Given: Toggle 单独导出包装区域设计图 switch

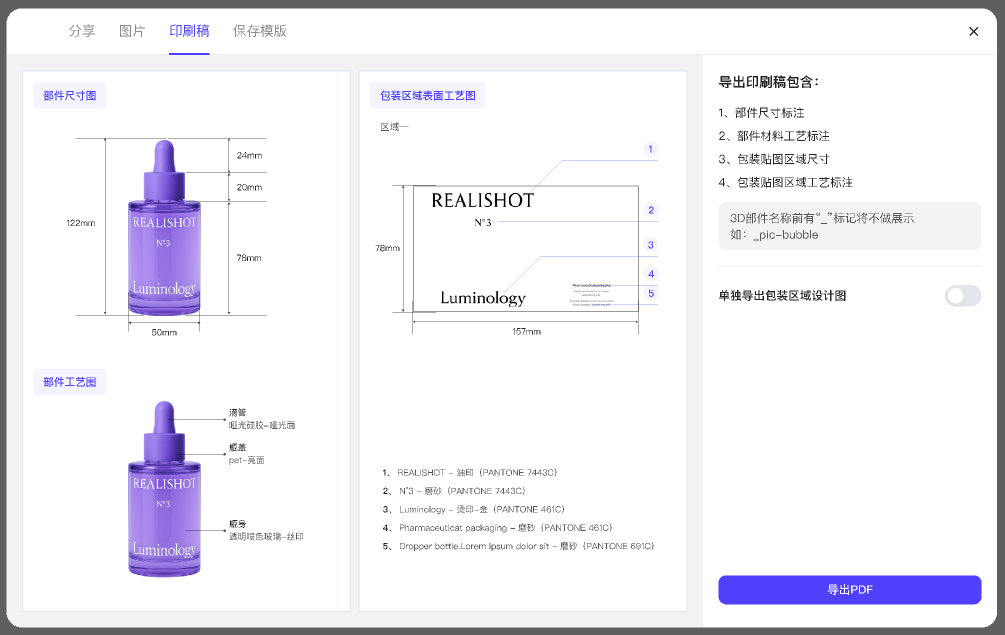Looking at the screenshot, I should click(963, 296).
